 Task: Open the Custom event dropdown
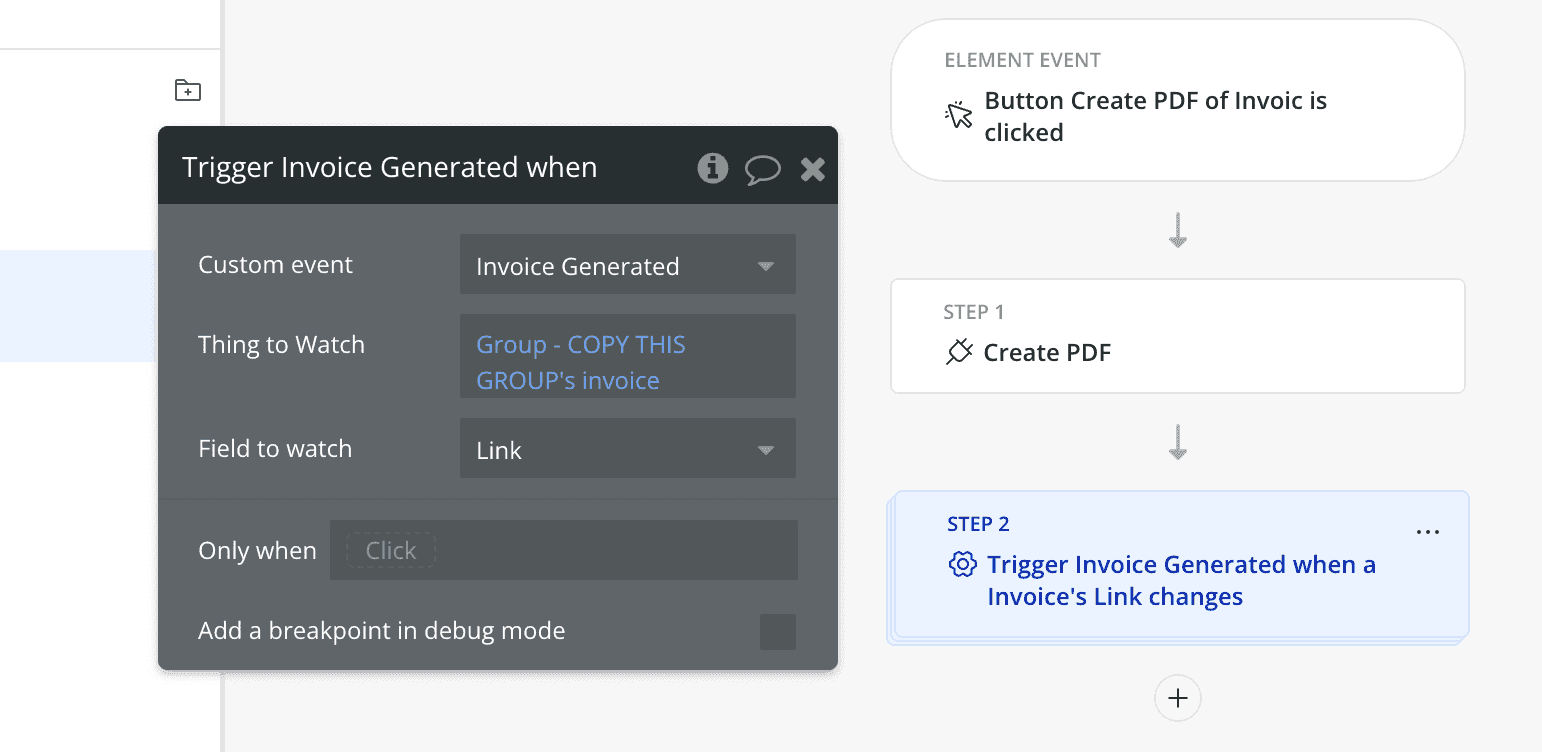(x=627, y=266)
